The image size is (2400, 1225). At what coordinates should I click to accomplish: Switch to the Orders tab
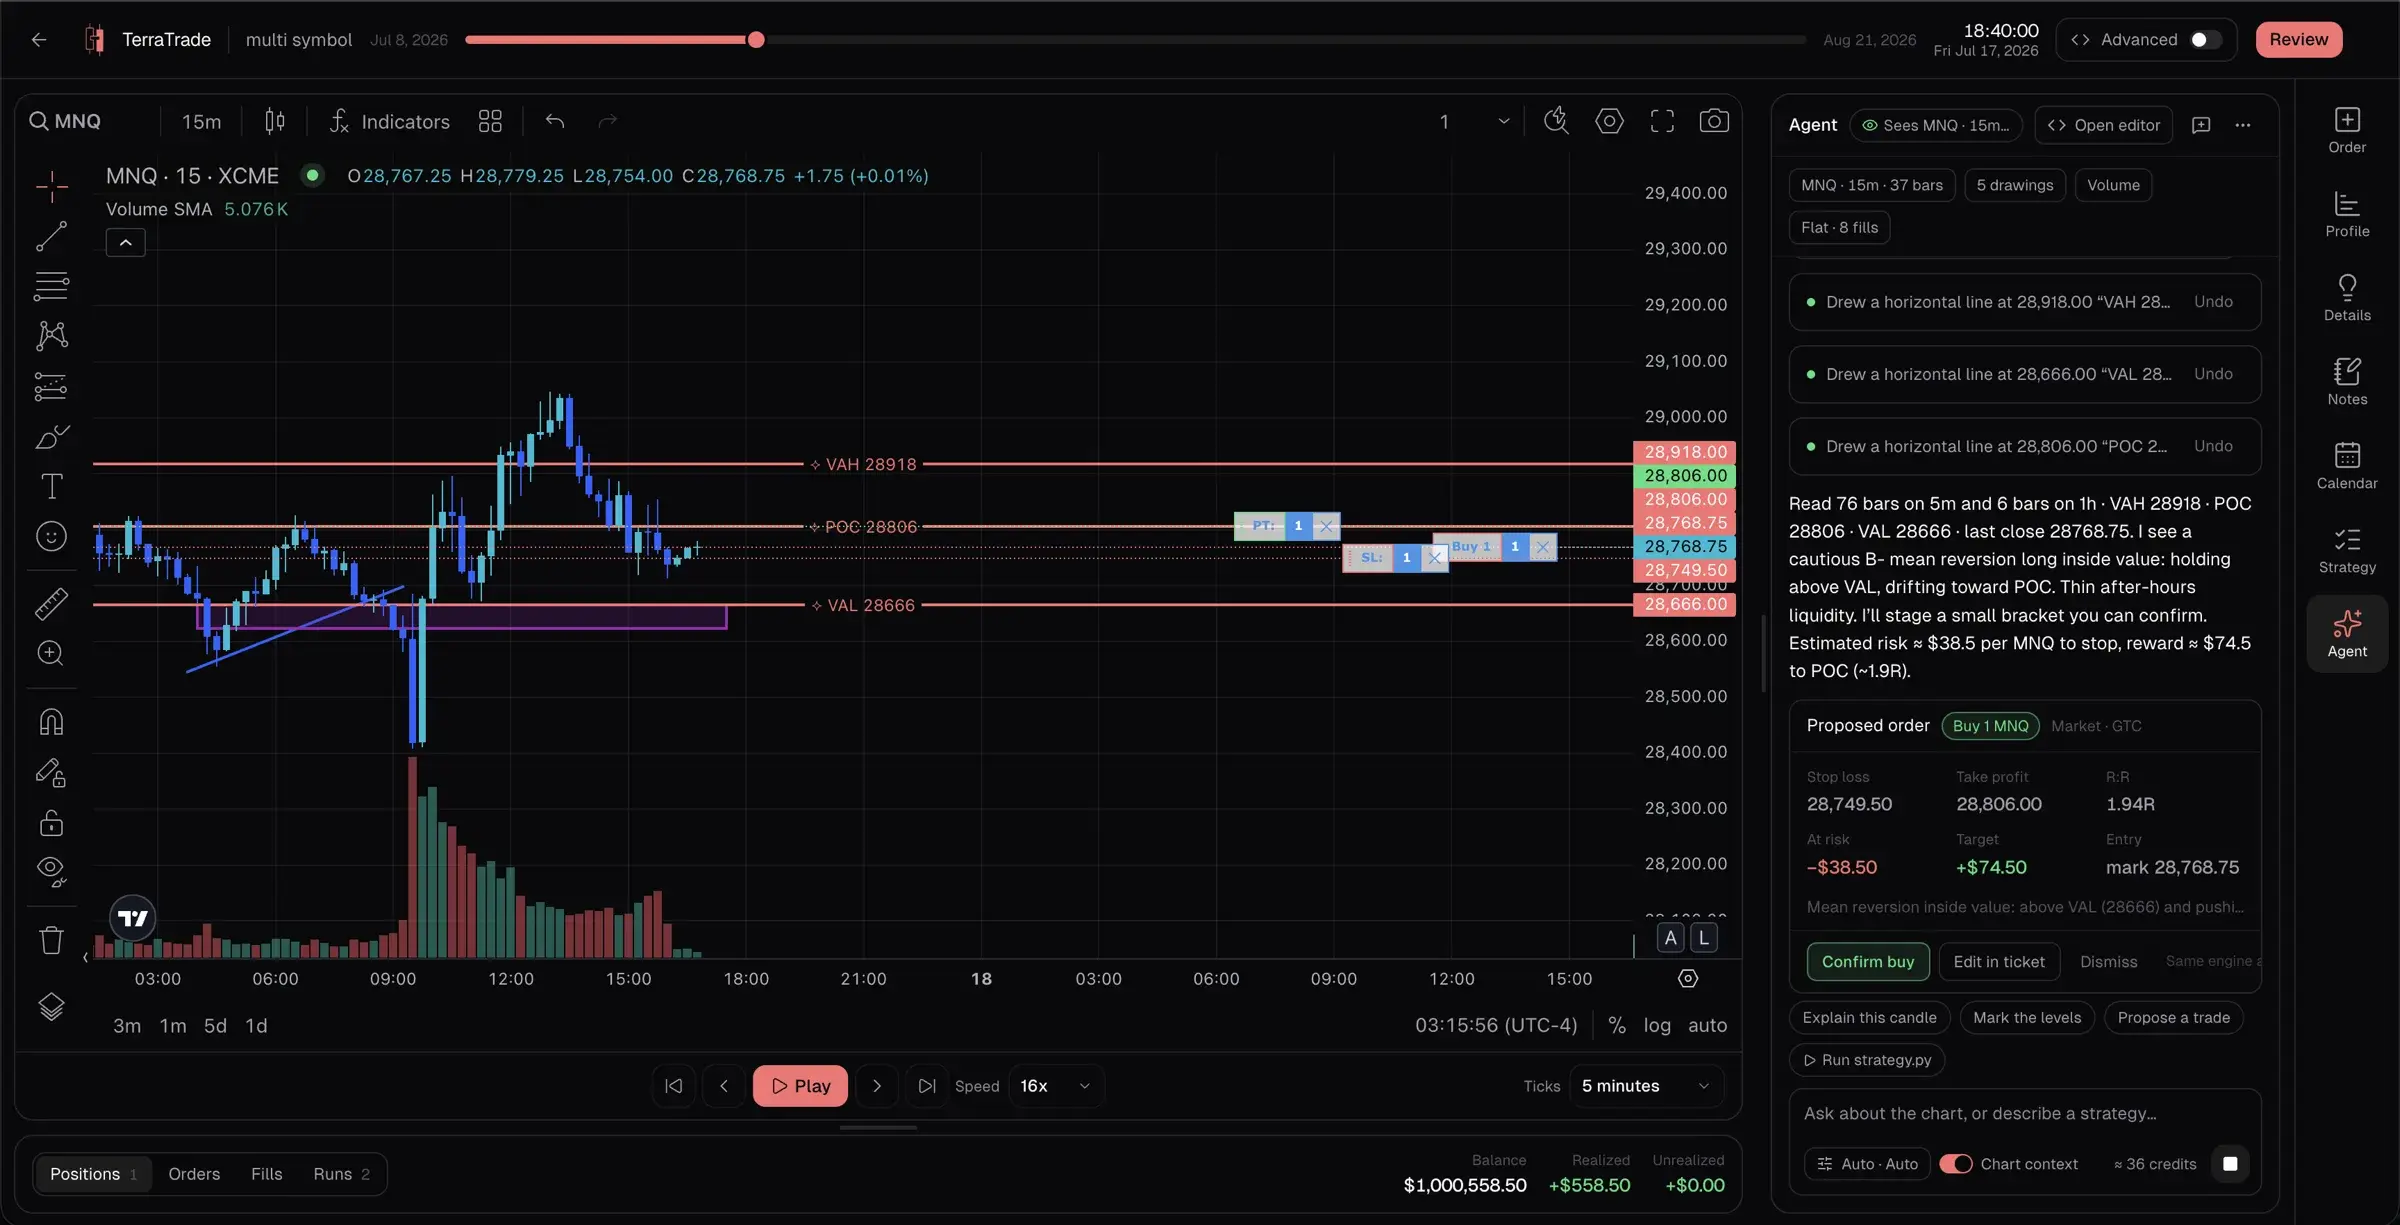pos(194,1174)
